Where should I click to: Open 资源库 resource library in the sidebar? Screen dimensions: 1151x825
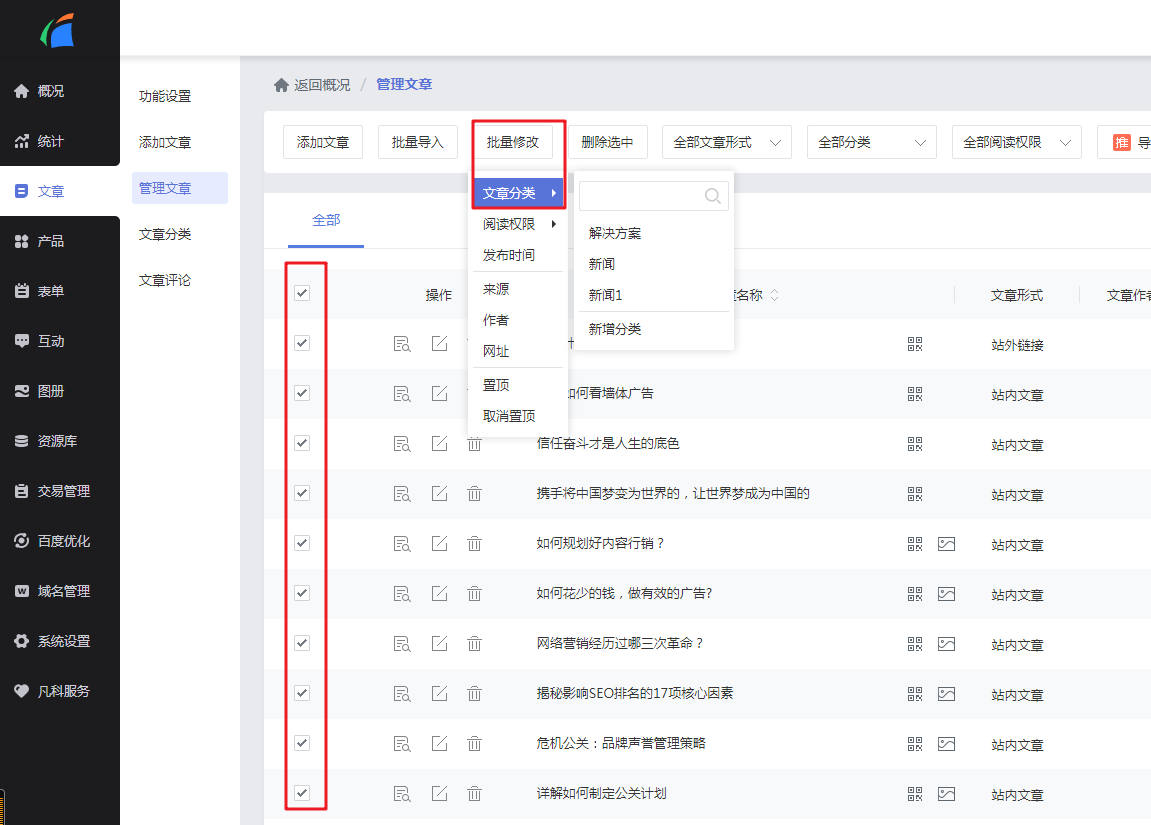coord(46,440)
